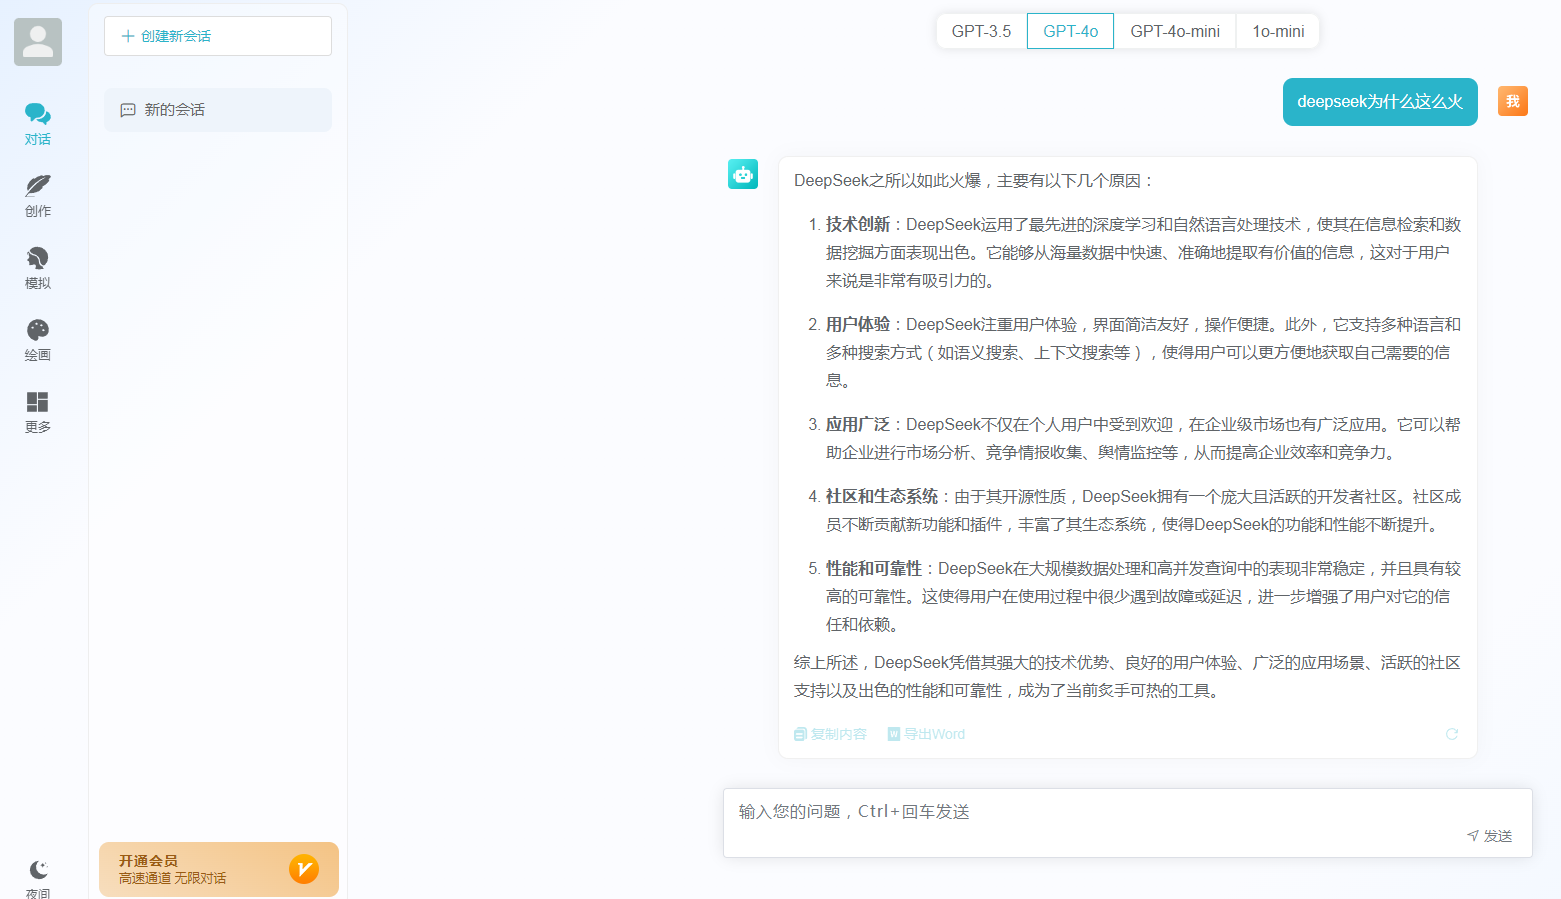Screen dimensions: 1561x899
Task: Copy the reply with 复制内容
Action: click(x=830, y=734)
